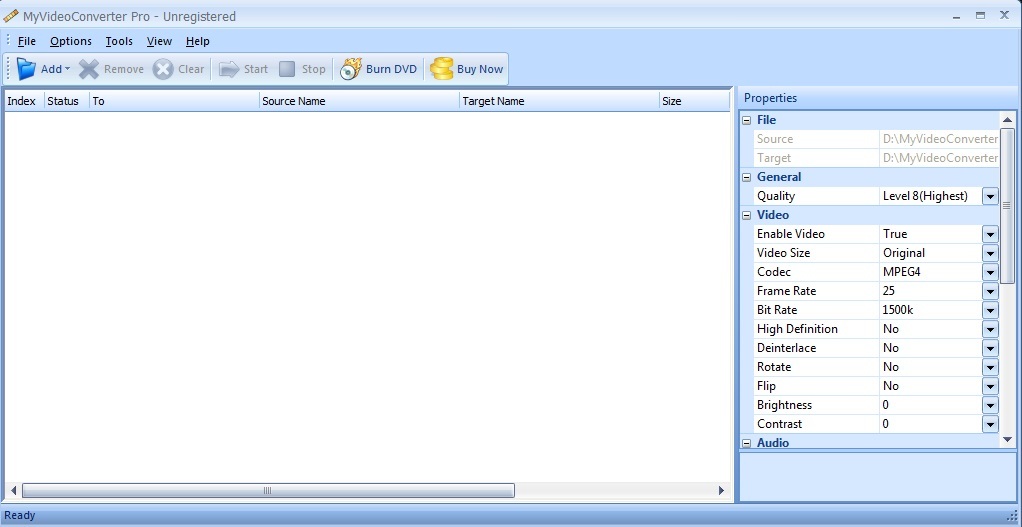Open the Video Size dropdown arrow
1022x527 pixels.
[990, 253]
